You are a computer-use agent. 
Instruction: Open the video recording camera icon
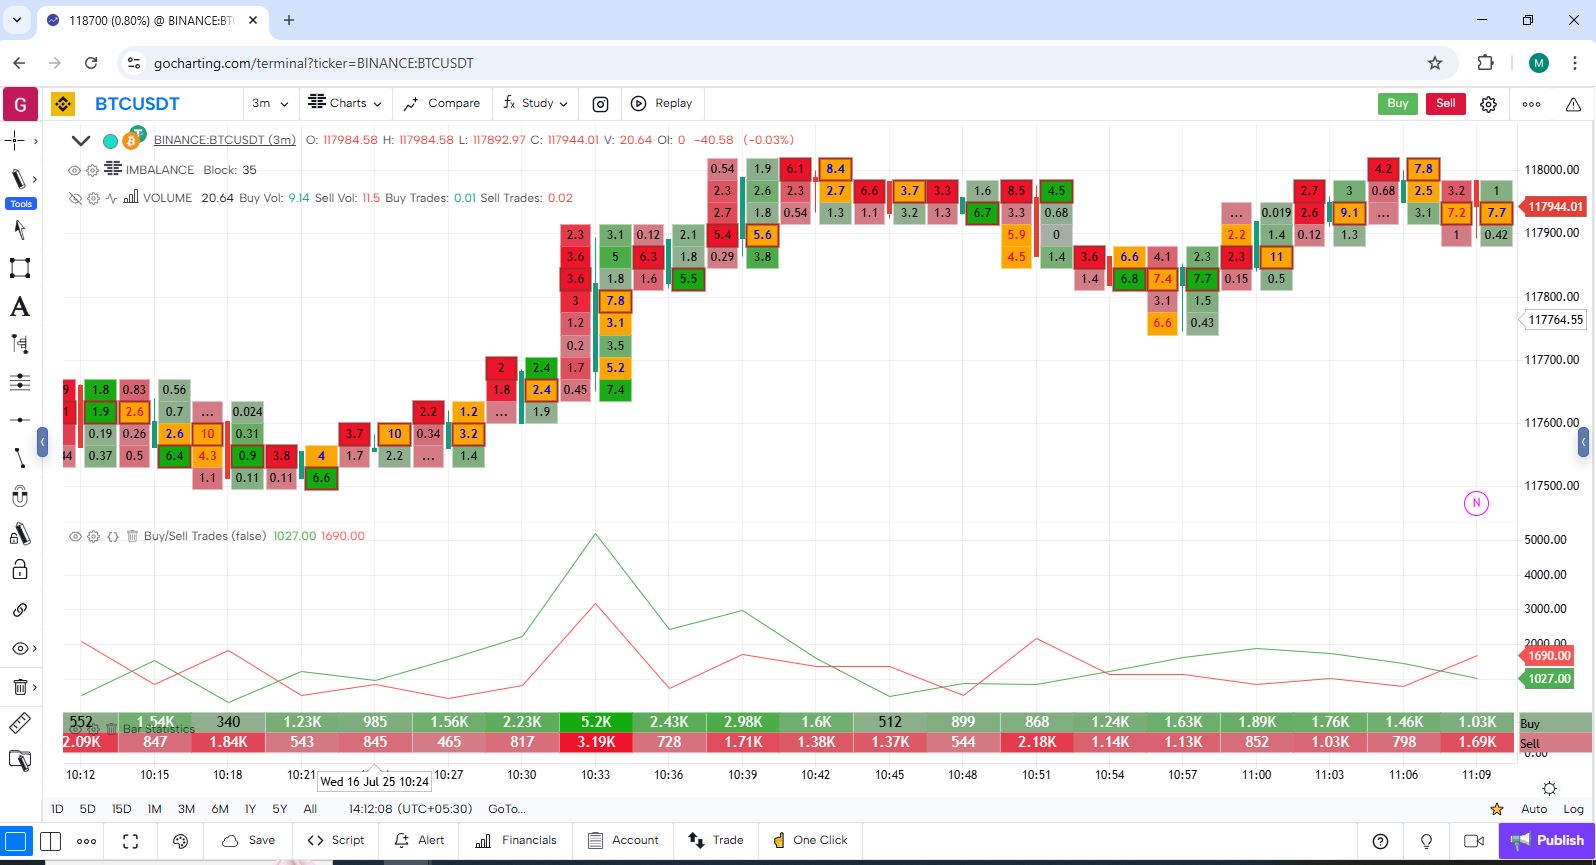(x=1473, y=841)
